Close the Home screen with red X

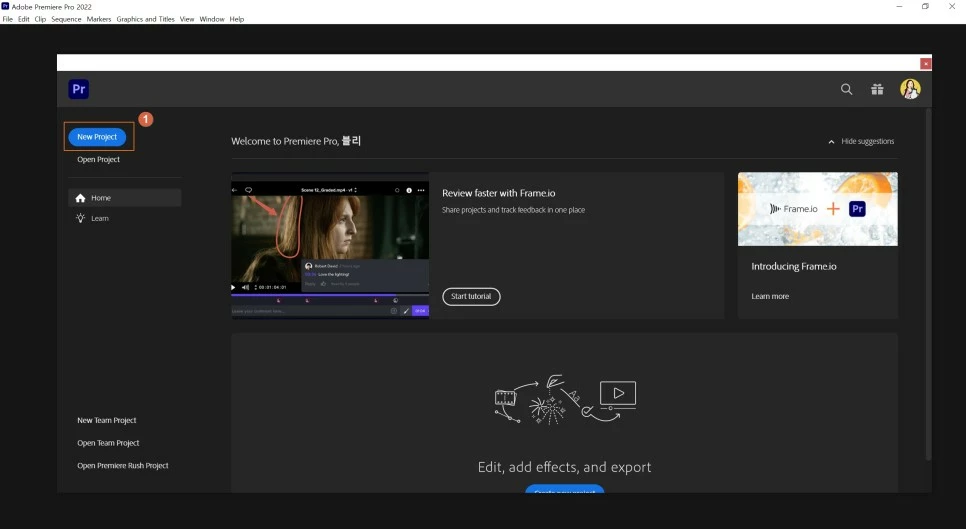[925, 63]
